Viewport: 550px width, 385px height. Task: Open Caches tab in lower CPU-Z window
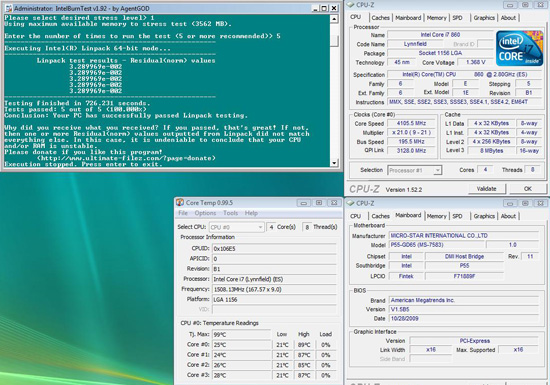(380, 216)
